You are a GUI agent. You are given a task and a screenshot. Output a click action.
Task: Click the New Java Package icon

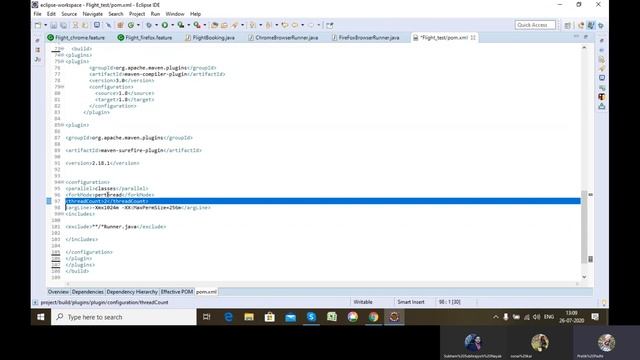120,25
